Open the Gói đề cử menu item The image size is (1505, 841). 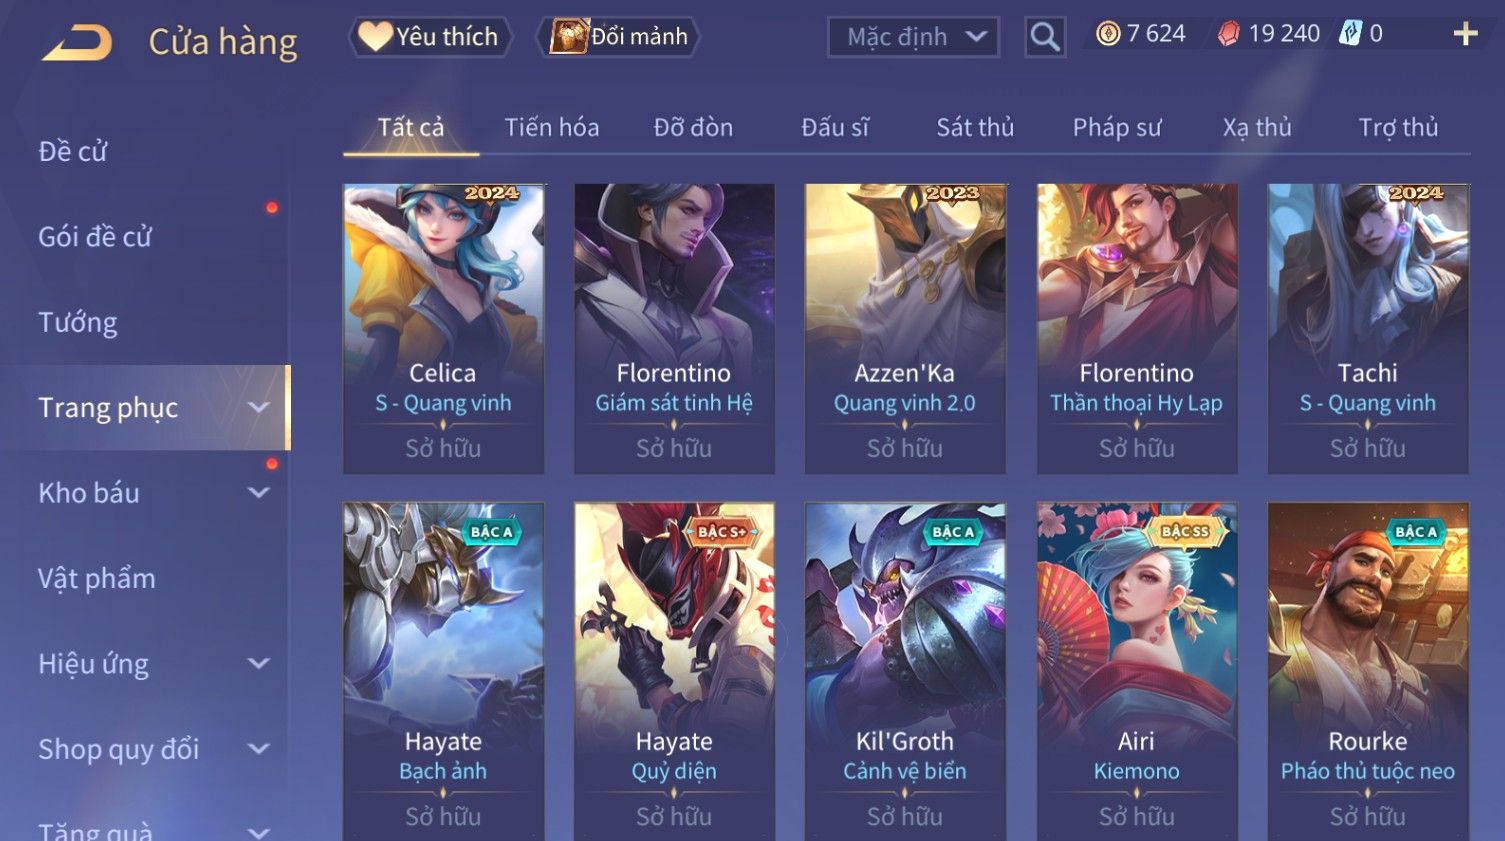click(x=95, y=237)
